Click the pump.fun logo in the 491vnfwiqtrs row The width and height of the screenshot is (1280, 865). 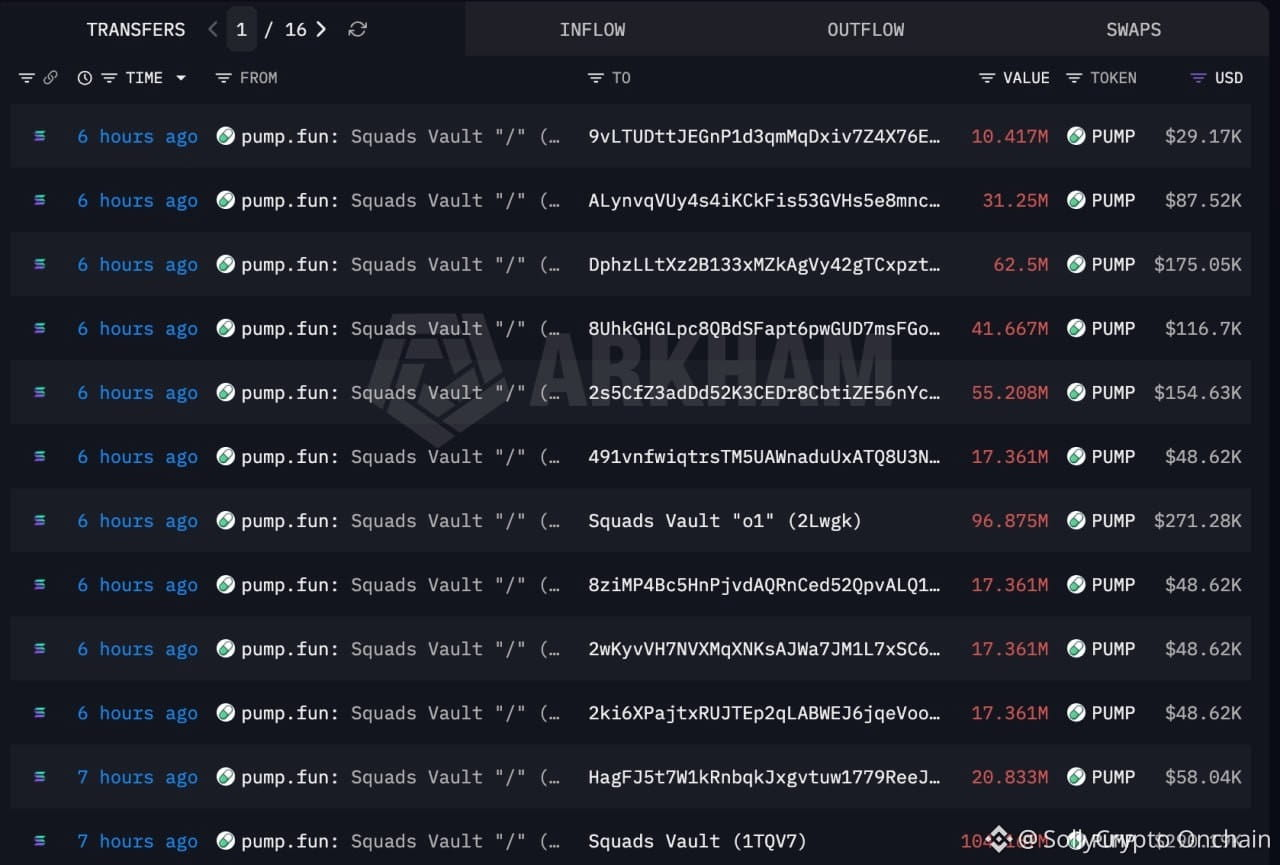pyautogui.click(x=226, y=456)
